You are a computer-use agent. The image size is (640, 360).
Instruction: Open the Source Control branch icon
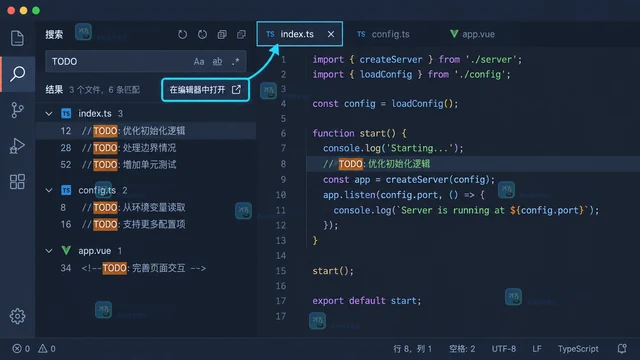[x=17, y=110]
